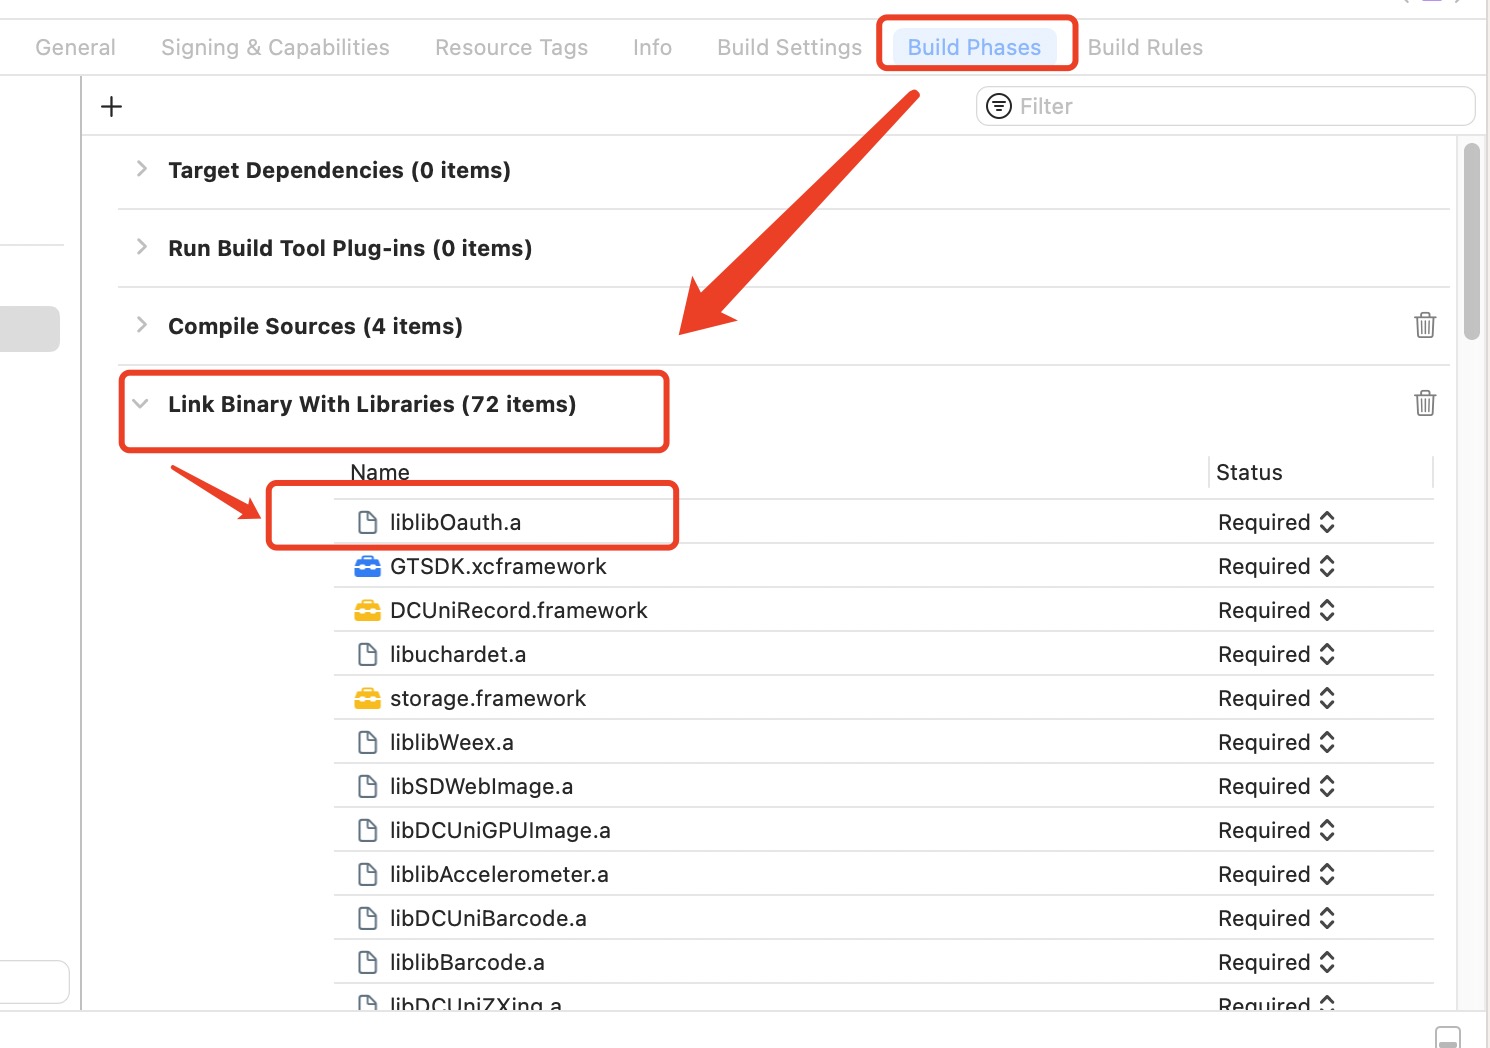Open the Signing & Capabilities tab
The image size is (1490, 1048).
pyautogui.click(x=275, y=48)
